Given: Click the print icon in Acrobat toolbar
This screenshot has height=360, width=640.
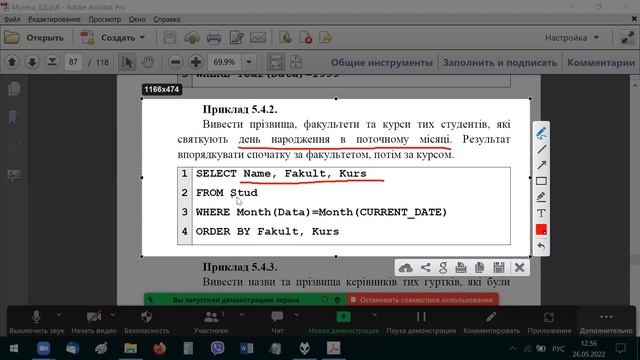Looking at the screenshot, I should point(214,38).
